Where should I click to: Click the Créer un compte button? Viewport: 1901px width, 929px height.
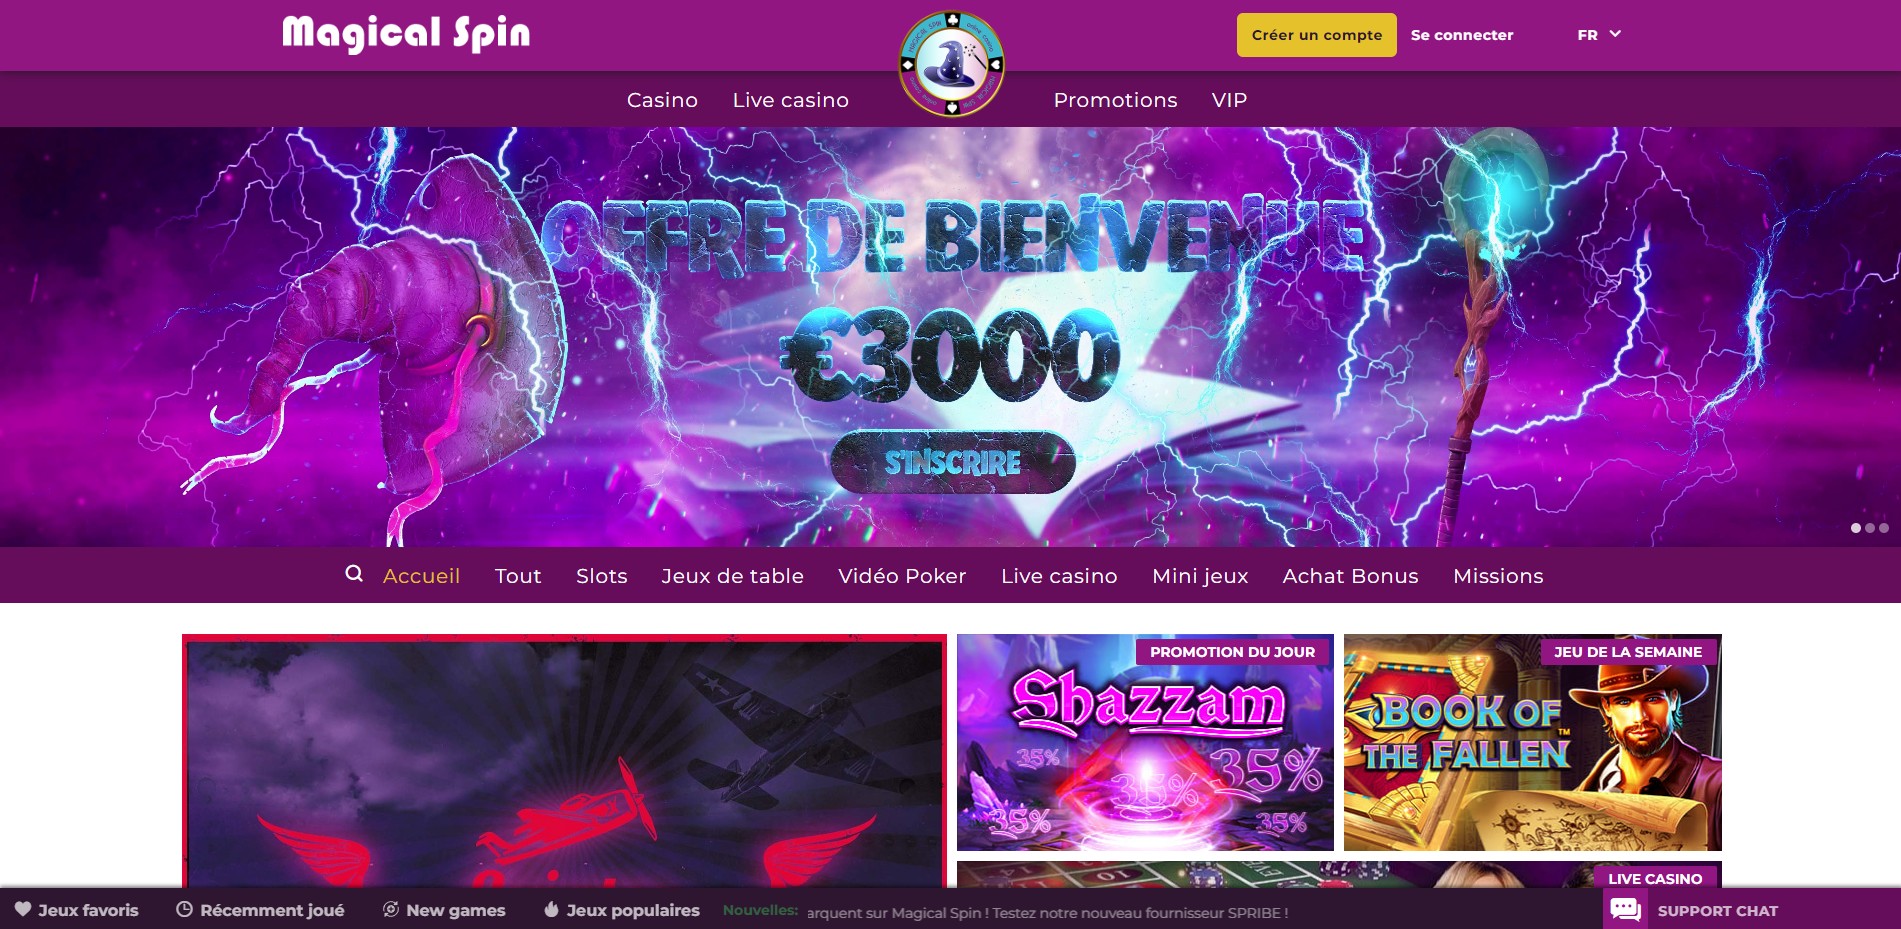tap(1317, 35)
